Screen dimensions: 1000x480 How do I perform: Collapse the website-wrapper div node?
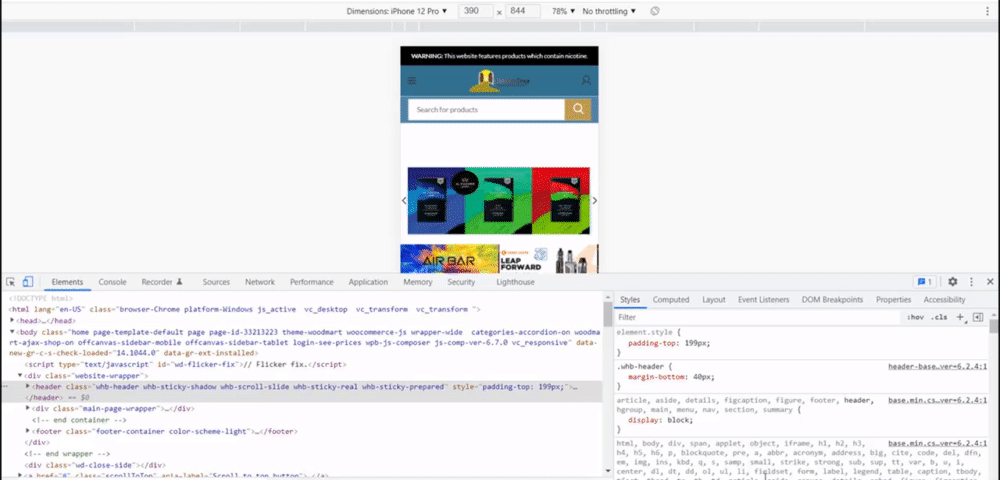[x=20, y=375]
